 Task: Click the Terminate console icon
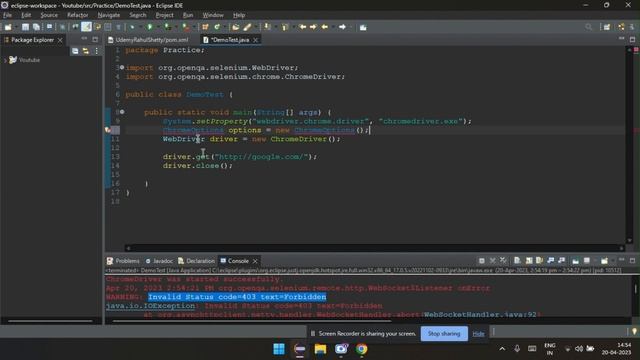482,260
